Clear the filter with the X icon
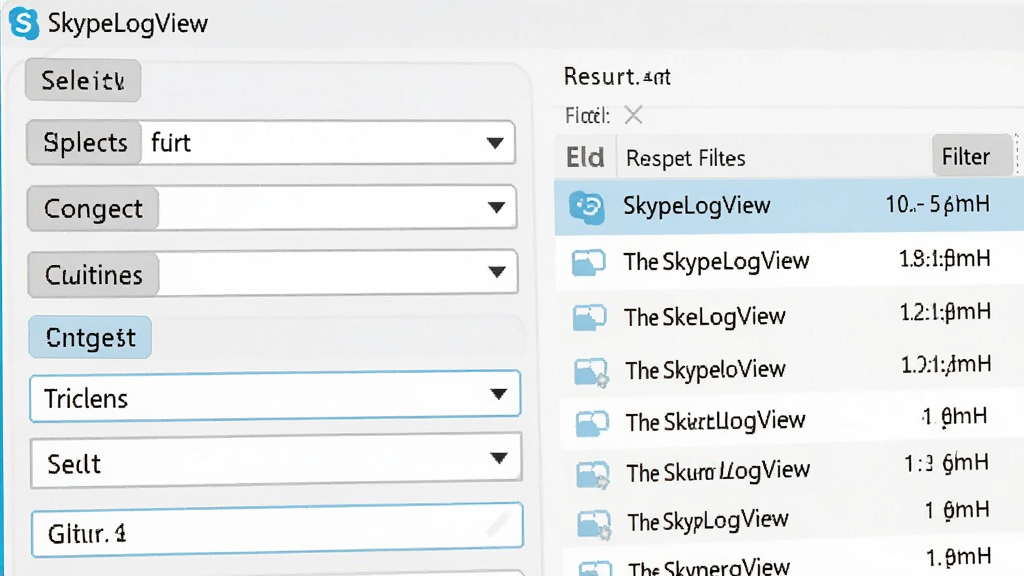 633,115
